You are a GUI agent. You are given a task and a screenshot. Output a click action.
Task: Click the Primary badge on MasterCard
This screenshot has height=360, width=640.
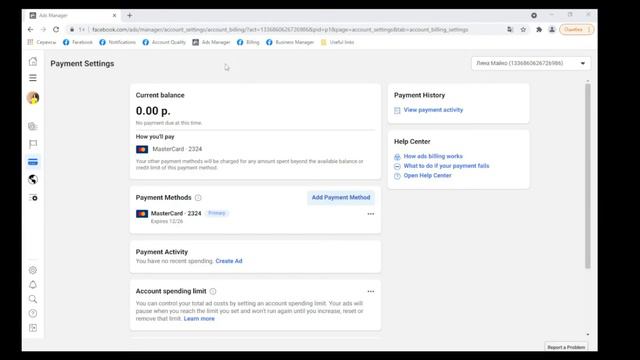[x=217, y=213]
